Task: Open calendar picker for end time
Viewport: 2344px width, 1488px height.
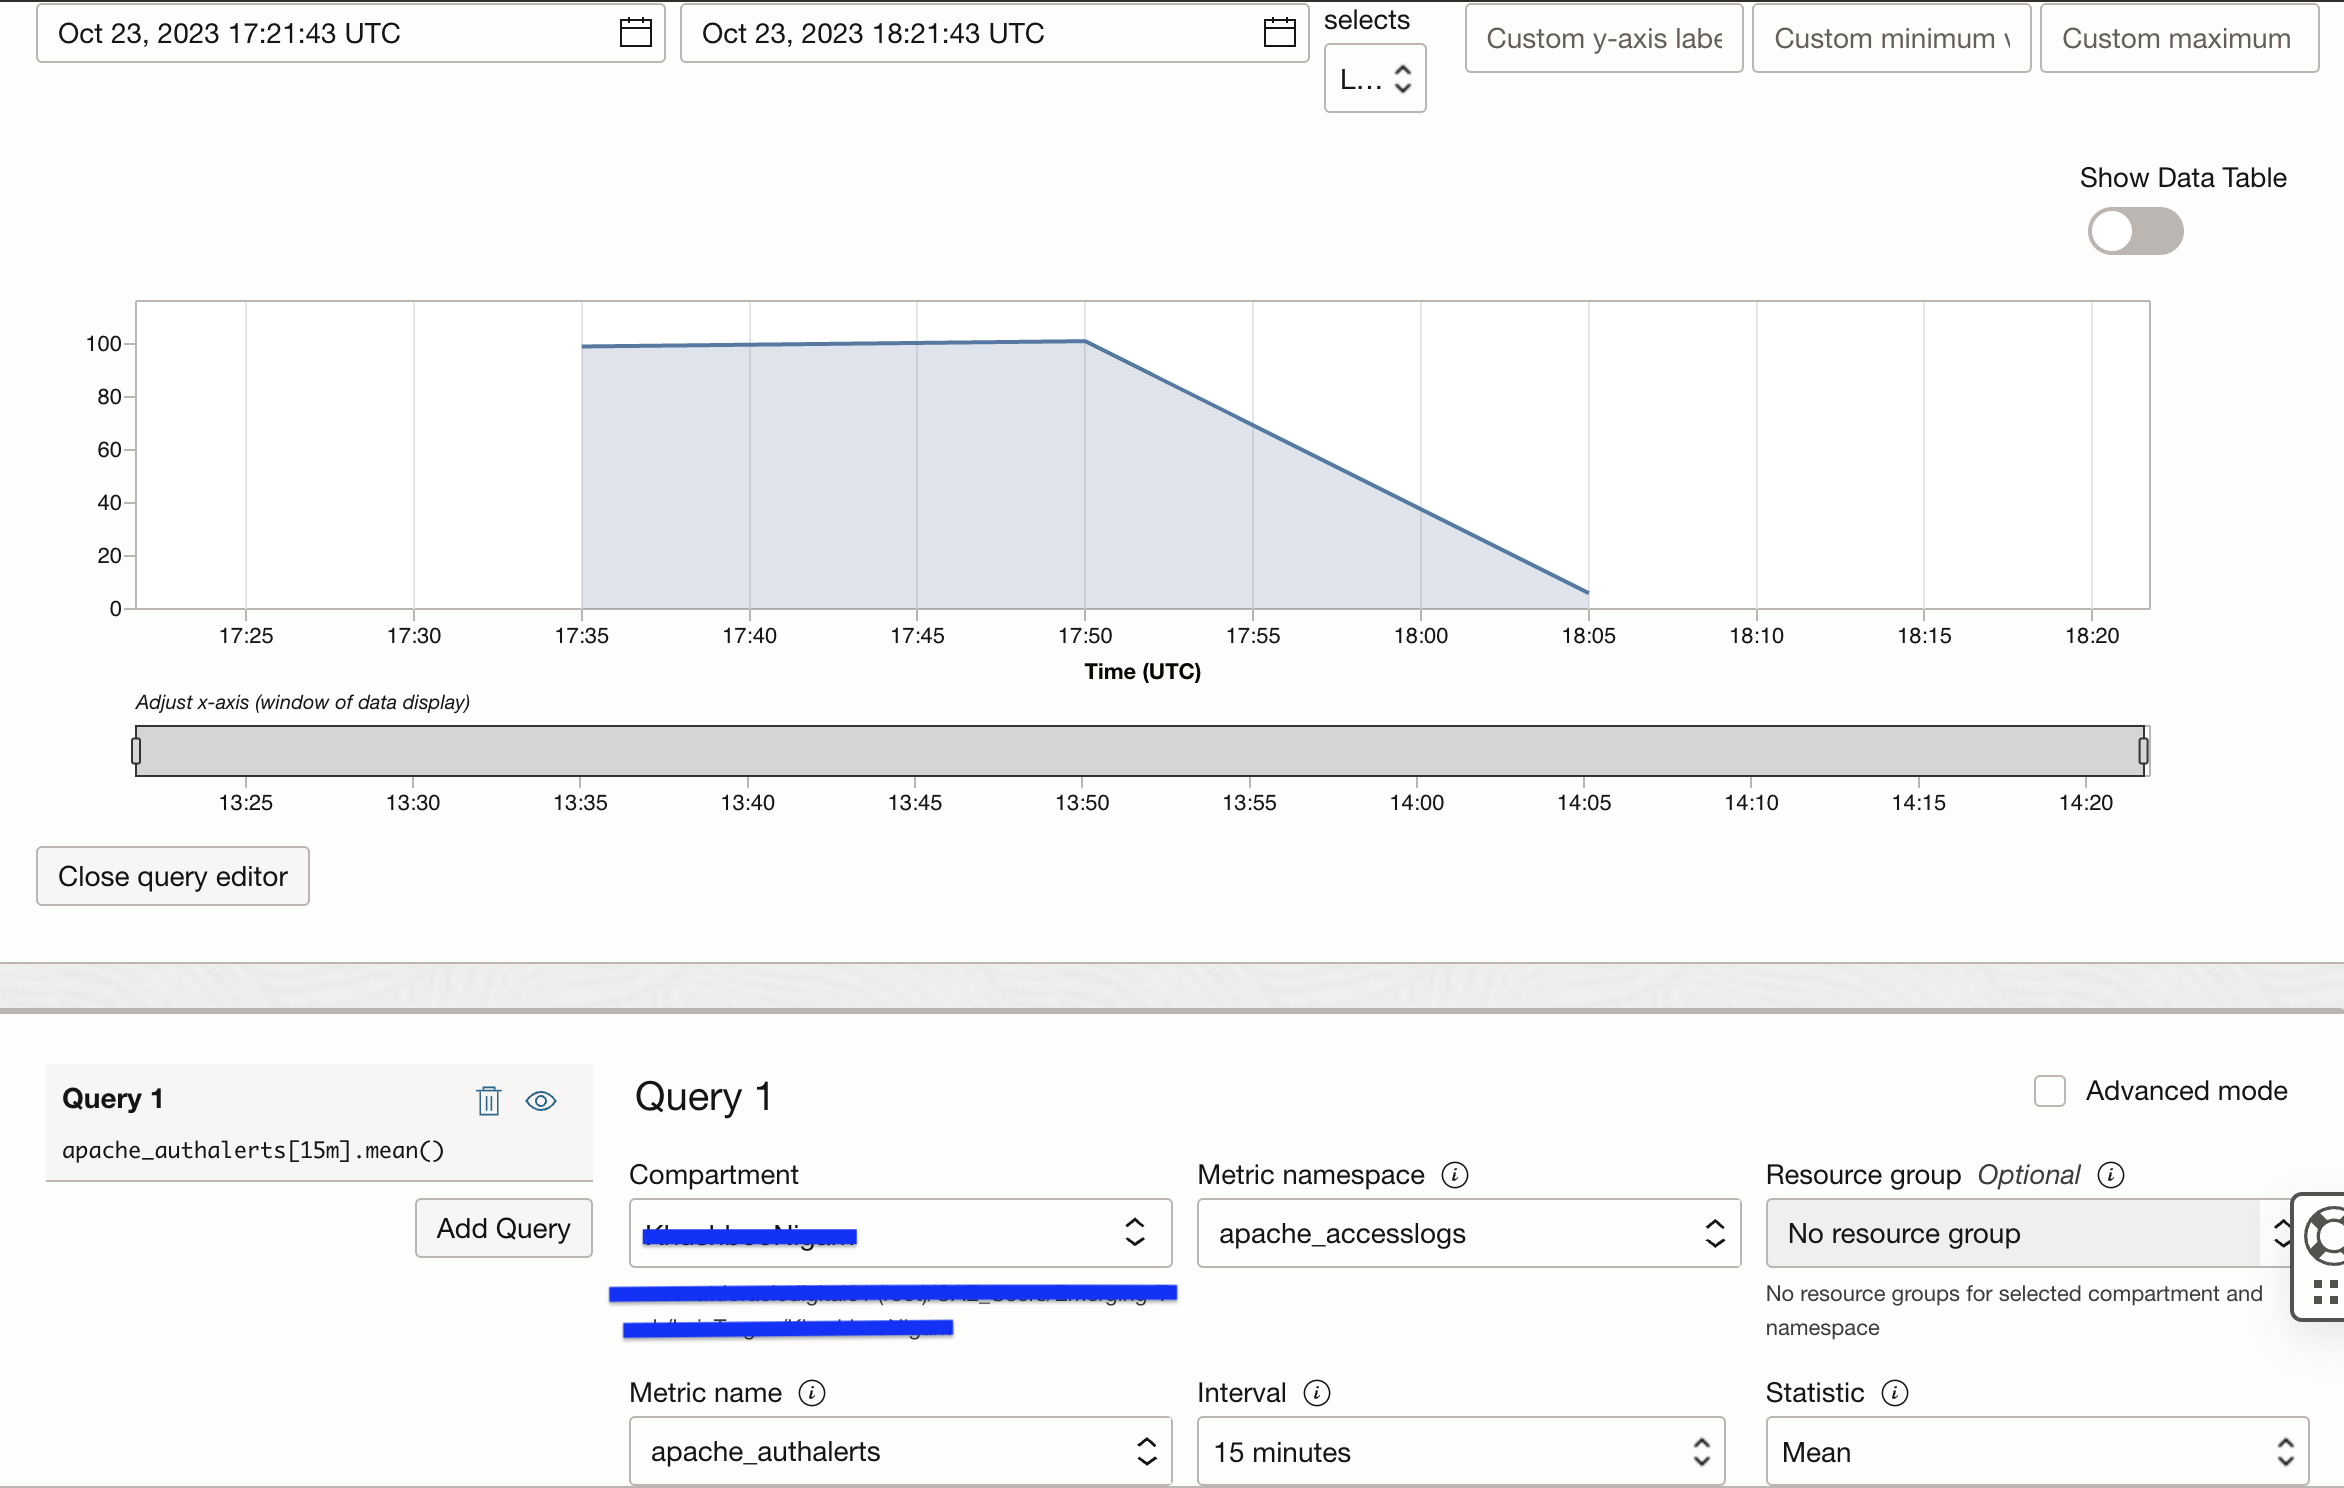Action: tap(1279, 33)
